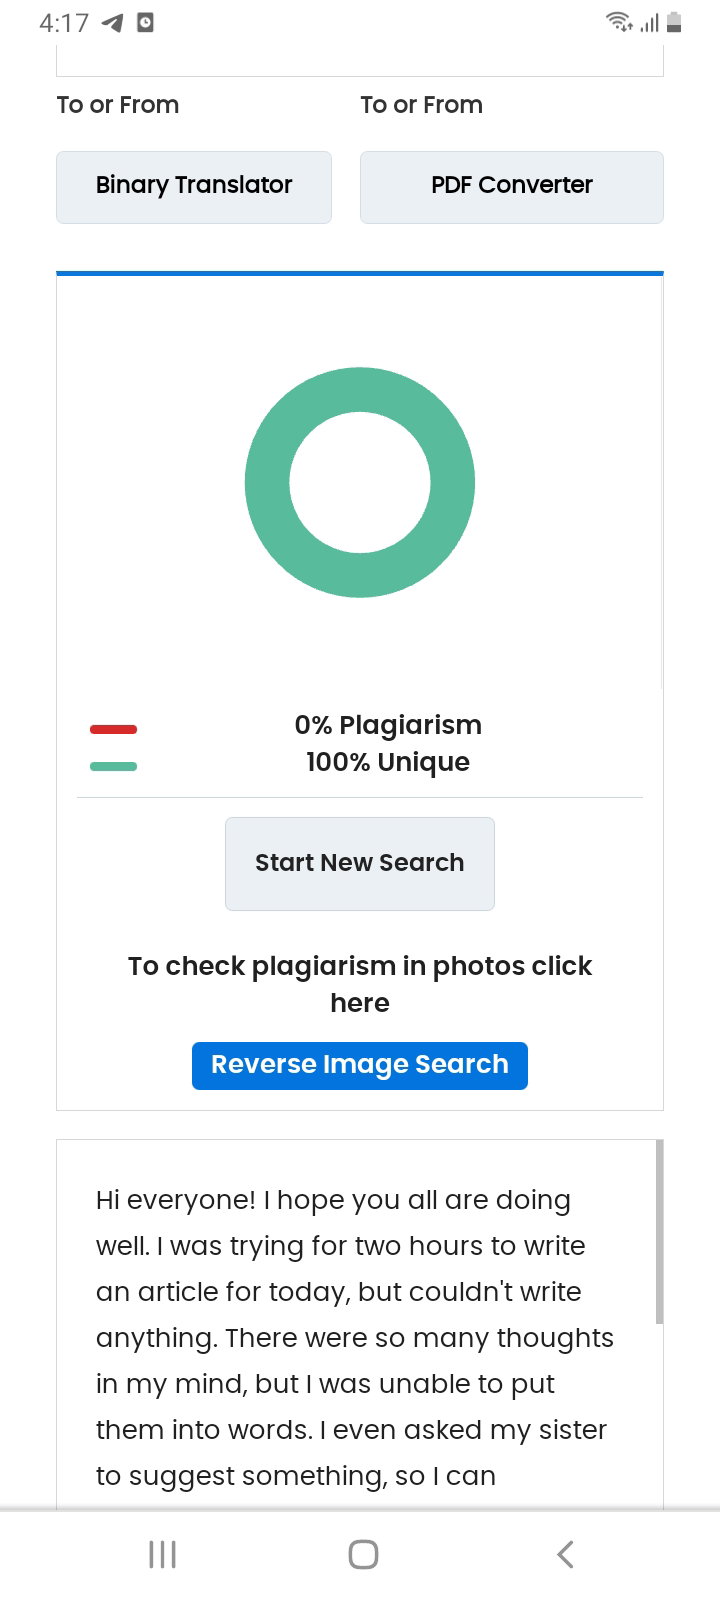Tap the Telegram notification icon in status bar
The height and width of the screenshot is (1600, 720).
pyautogui.click(x=112, y=23)
